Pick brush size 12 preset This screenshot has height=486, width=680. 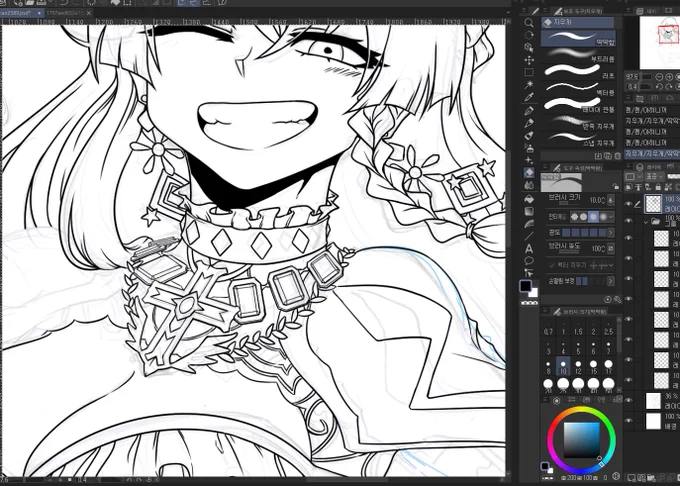[578, 367]
